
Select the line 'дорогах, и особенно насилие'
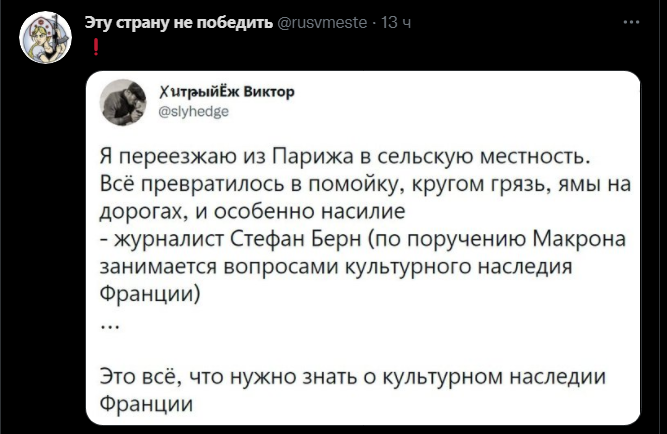point(252,211)
